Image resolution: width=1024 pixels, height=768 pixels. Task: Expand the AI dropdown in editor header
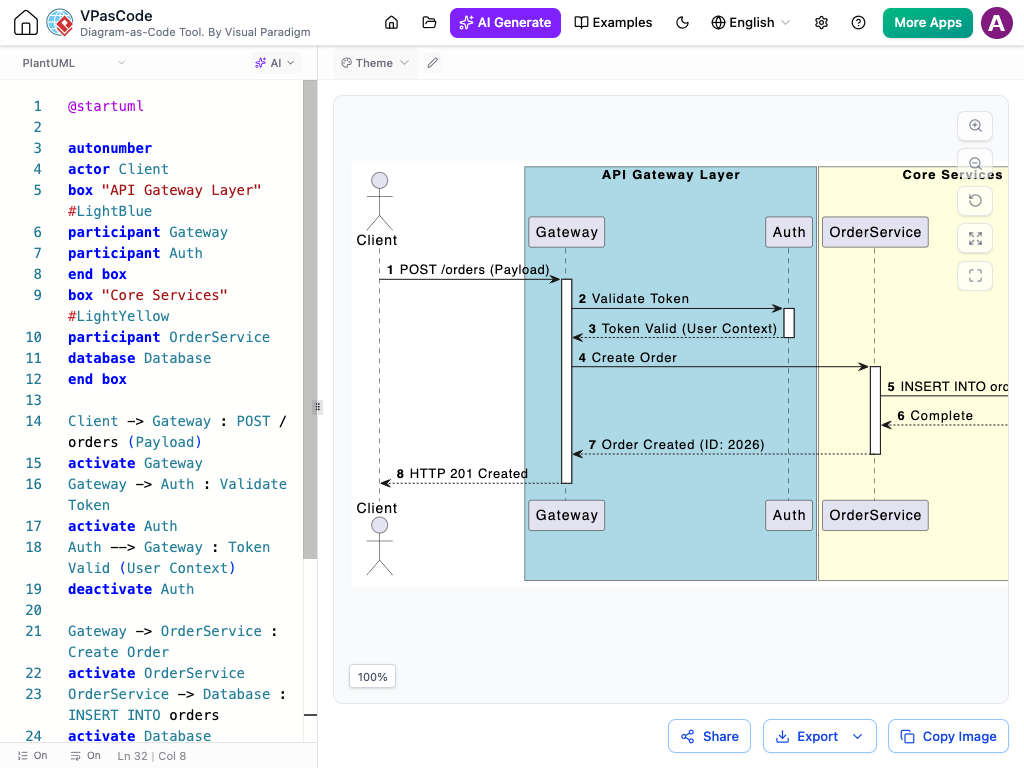click(274, 63)
